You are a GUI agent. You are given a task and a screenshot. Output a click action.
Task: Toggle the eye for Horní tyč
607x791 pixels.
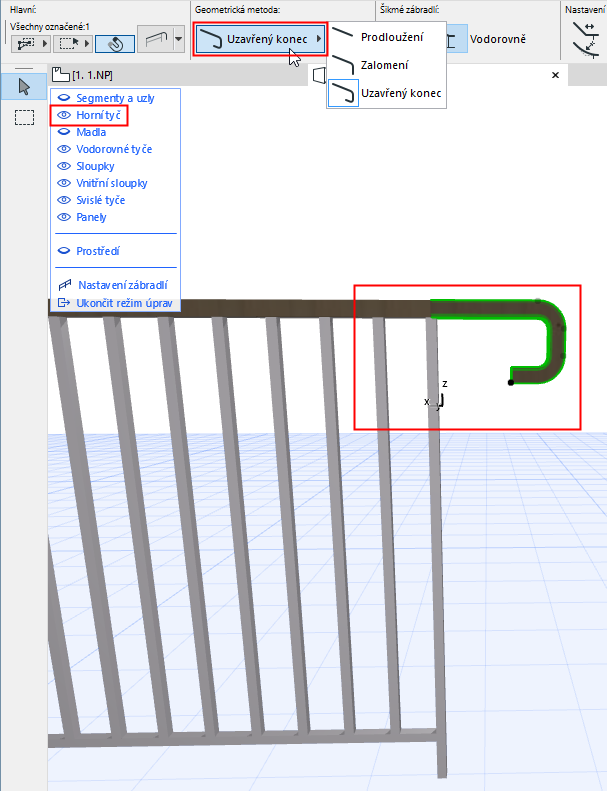point(64,115)
